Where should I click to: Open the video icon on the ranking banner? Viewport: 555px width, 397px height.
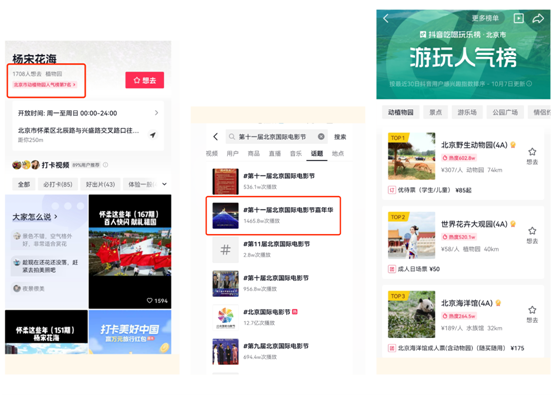point(519,18)
